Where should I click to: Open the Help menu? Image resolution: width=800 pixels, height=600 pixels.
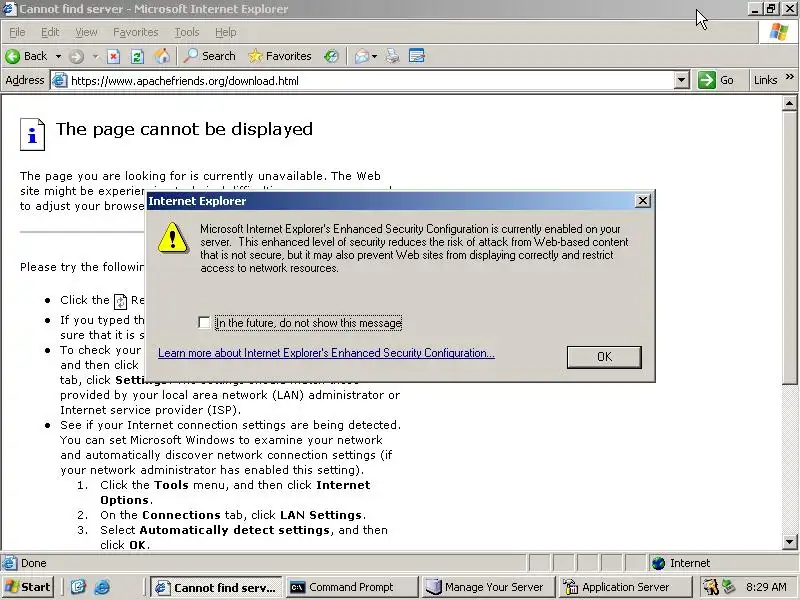(x=226, y=32)
